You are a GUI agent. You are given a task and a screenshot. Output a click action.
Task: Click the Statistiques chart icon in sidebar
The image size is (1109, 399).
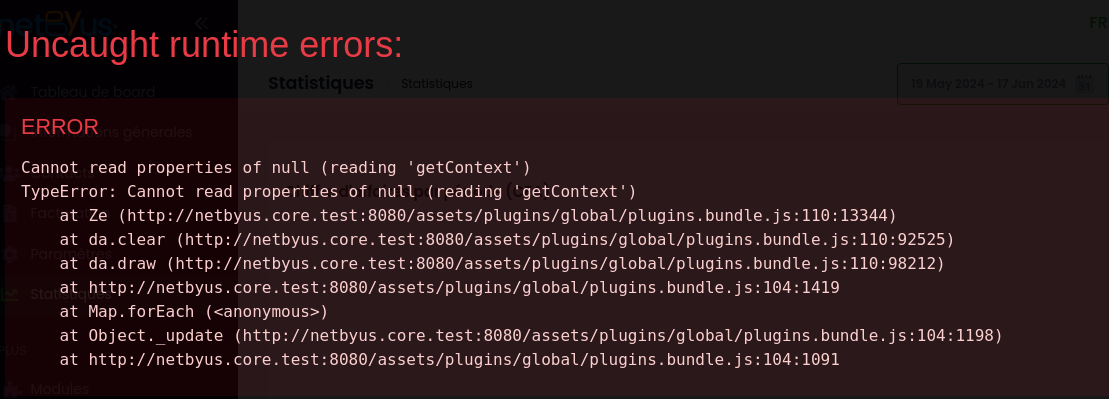8,294
